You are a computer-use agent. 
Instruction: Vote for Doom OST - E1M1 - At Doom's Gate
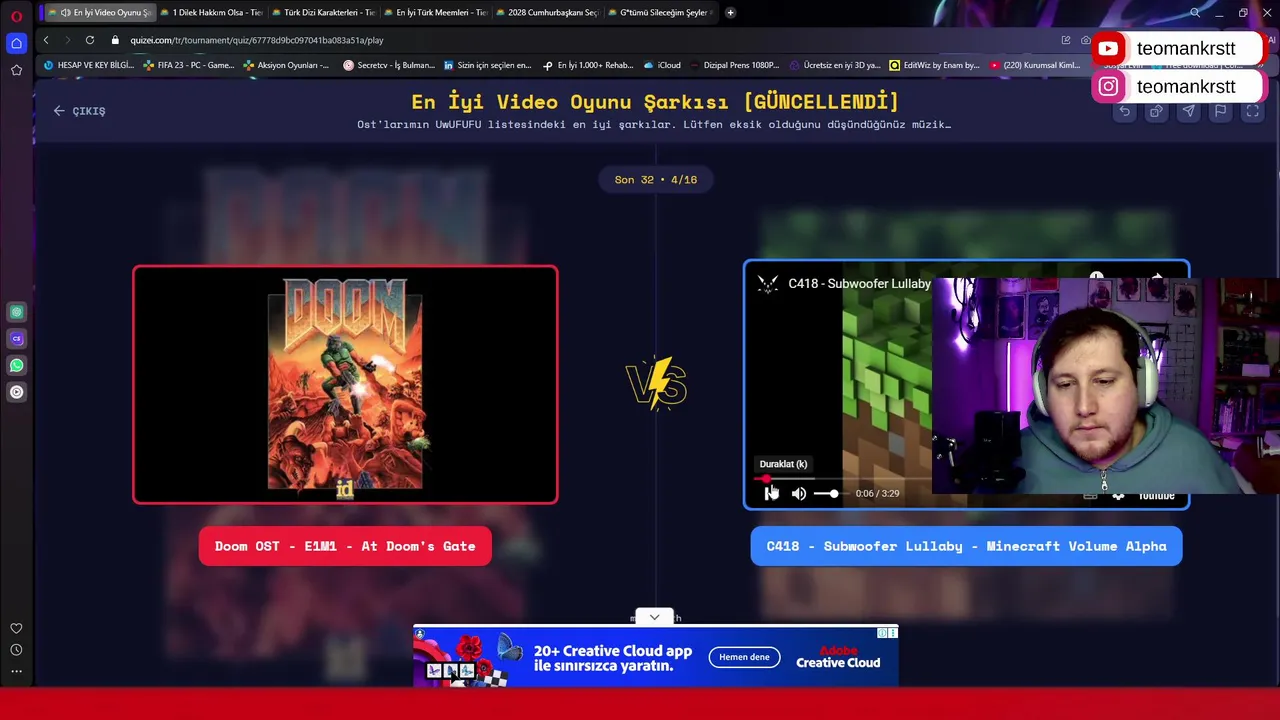345,546
